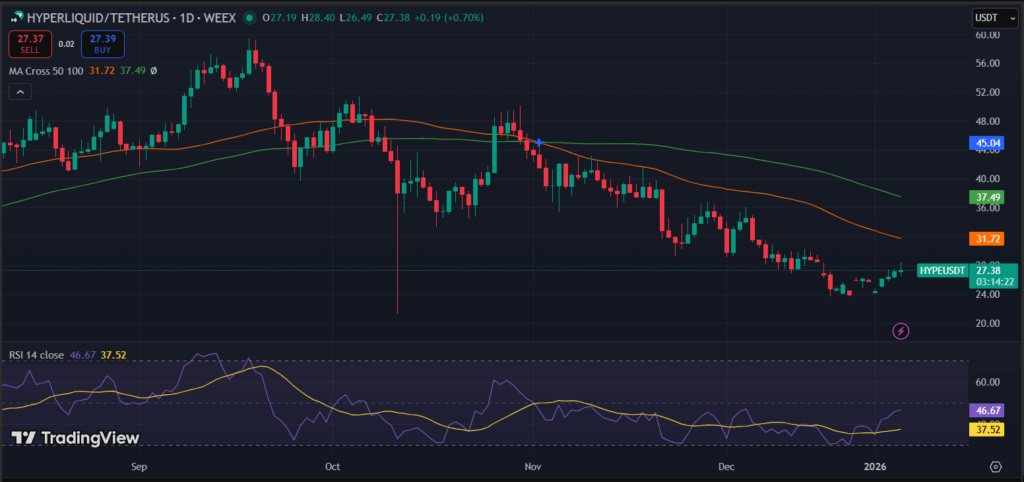Click the blue 45.04 price axis label
The height and width of the screenshot is (482, 1024).
(986, 143)
